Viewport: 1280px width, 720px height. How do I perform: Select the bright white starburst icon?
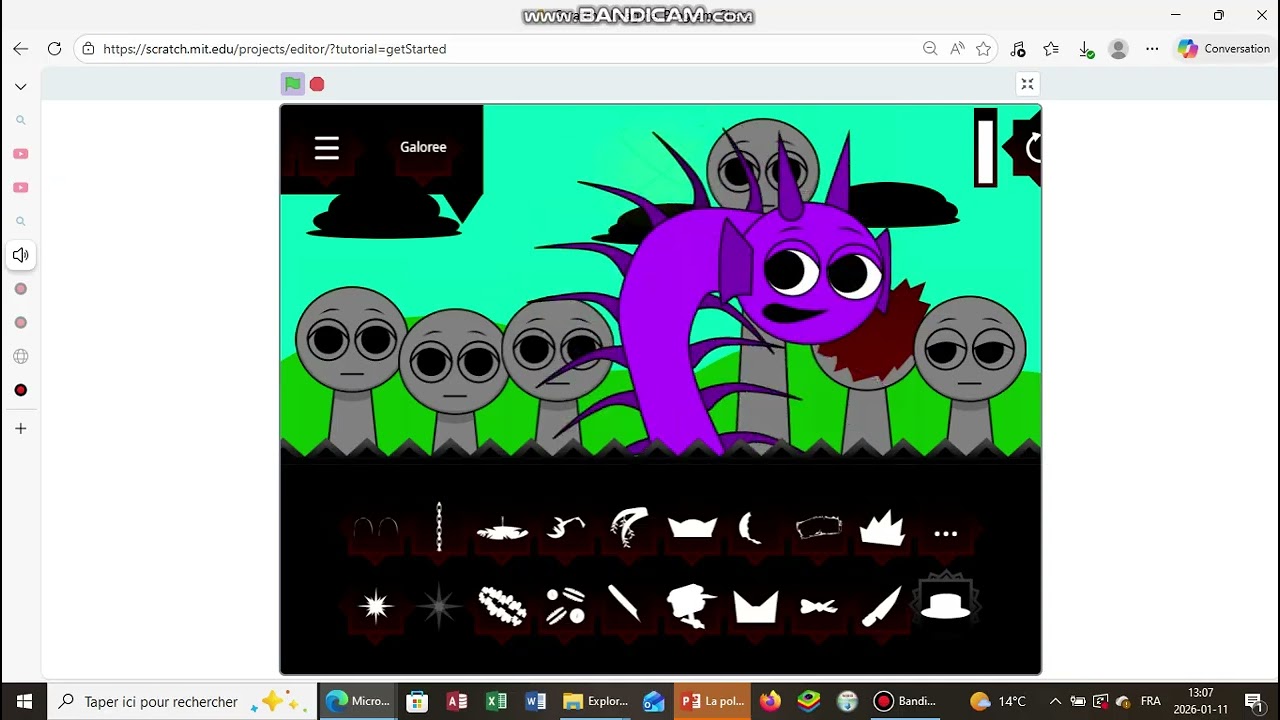376,606
